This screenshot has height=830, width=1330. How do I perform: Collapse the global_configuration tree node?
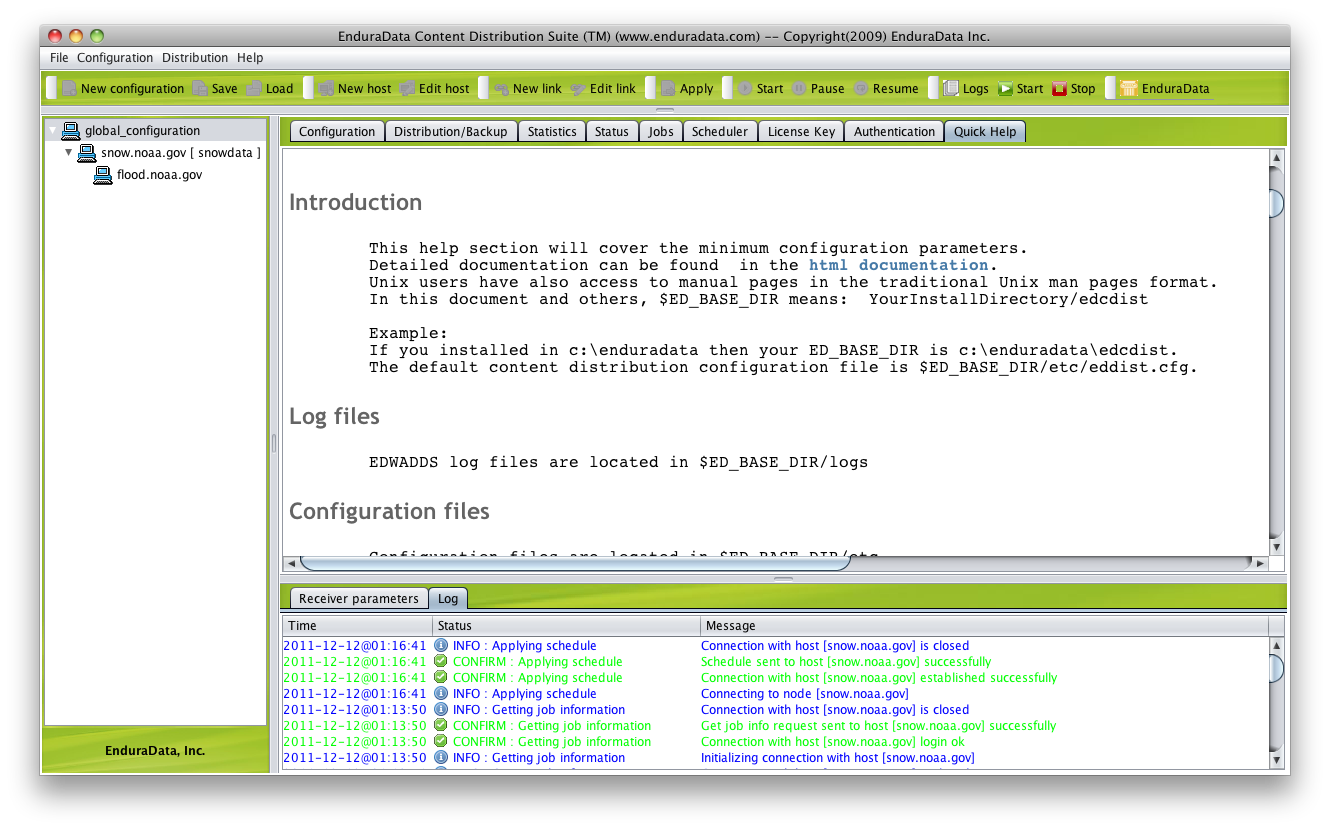point(53,131)
